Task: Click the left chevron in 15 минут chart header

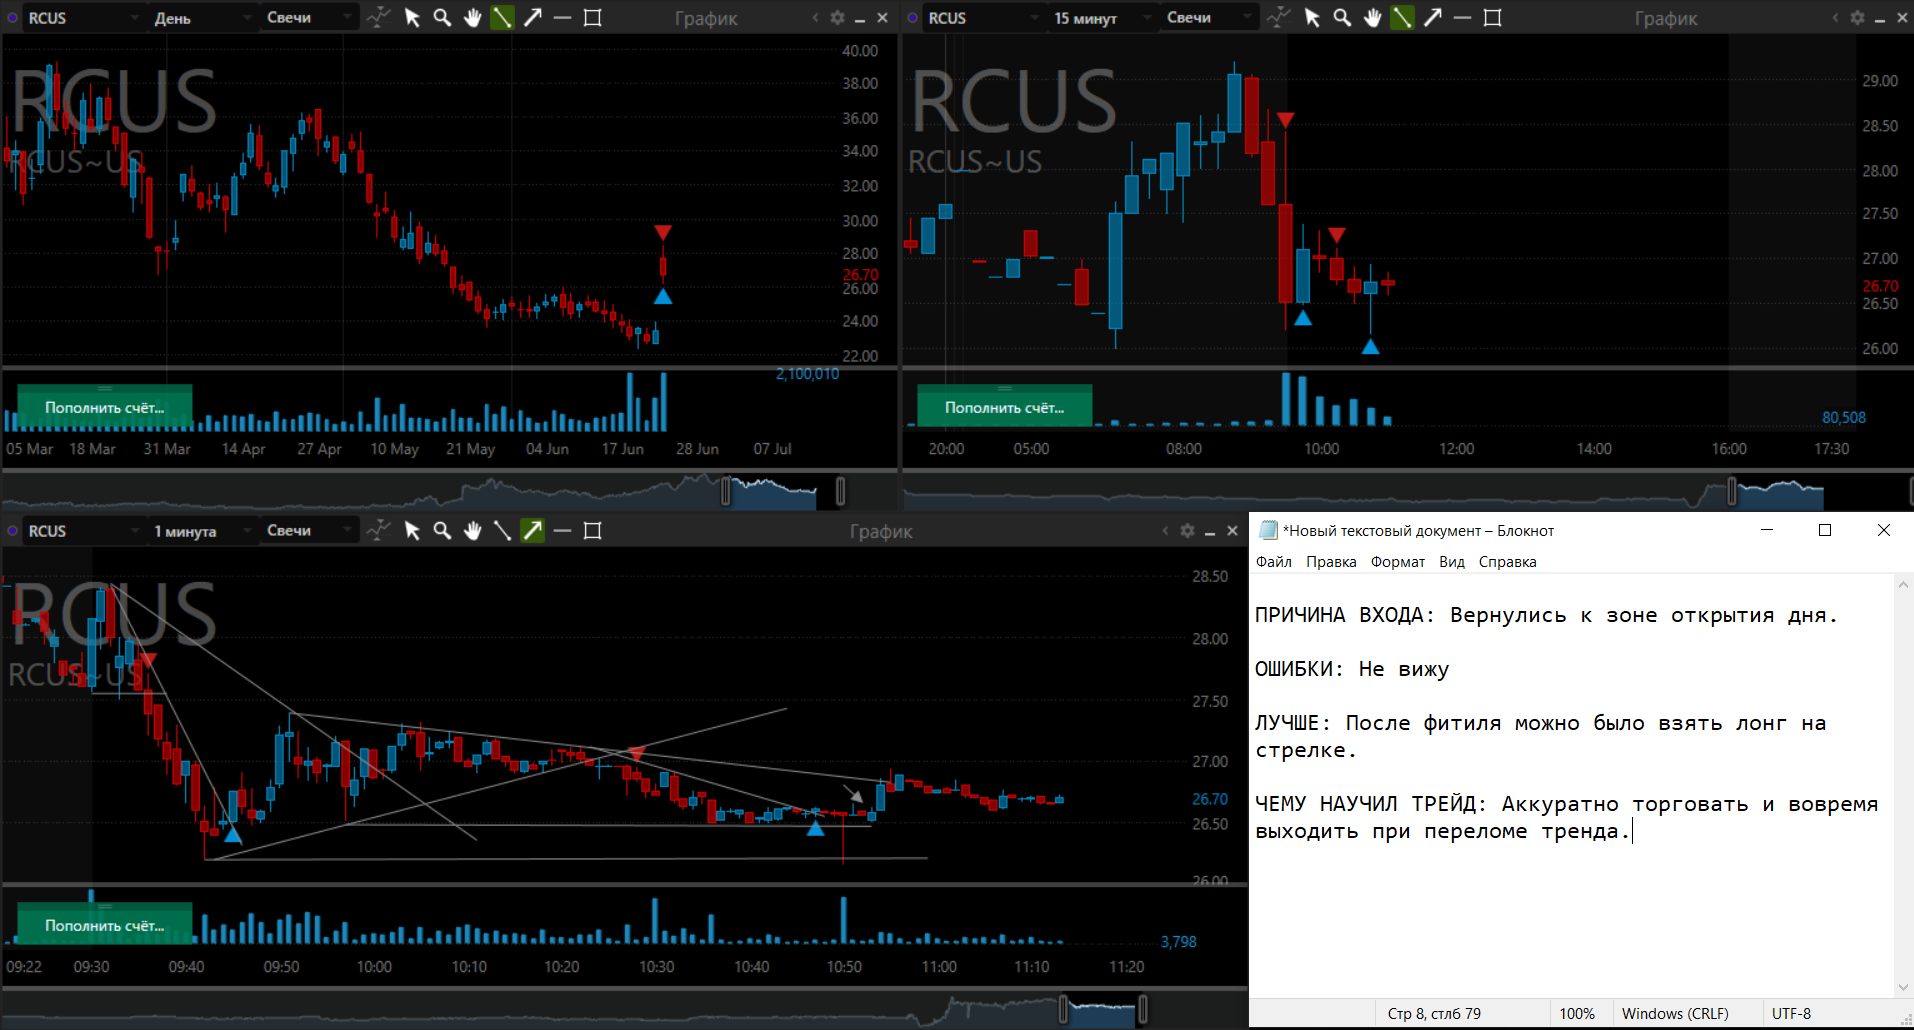Action: [1835, 18]
